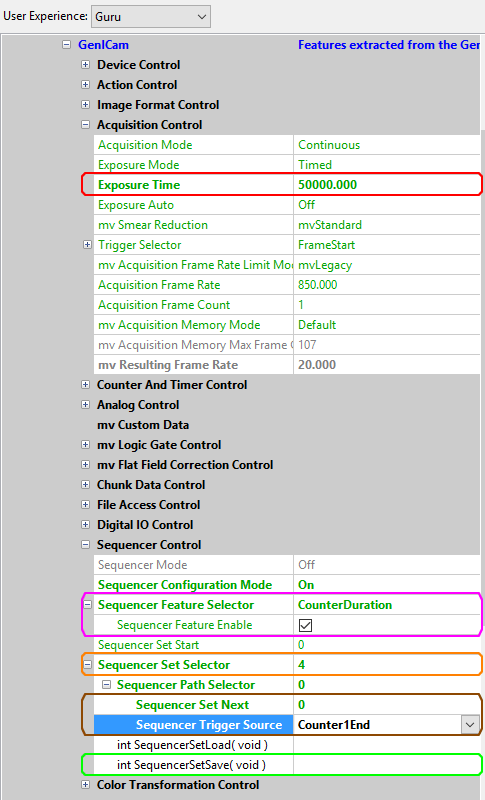The width and height of the screenshot is (485, 800).
Task: Select the Exposure Time value field
Action: (388, 185)
